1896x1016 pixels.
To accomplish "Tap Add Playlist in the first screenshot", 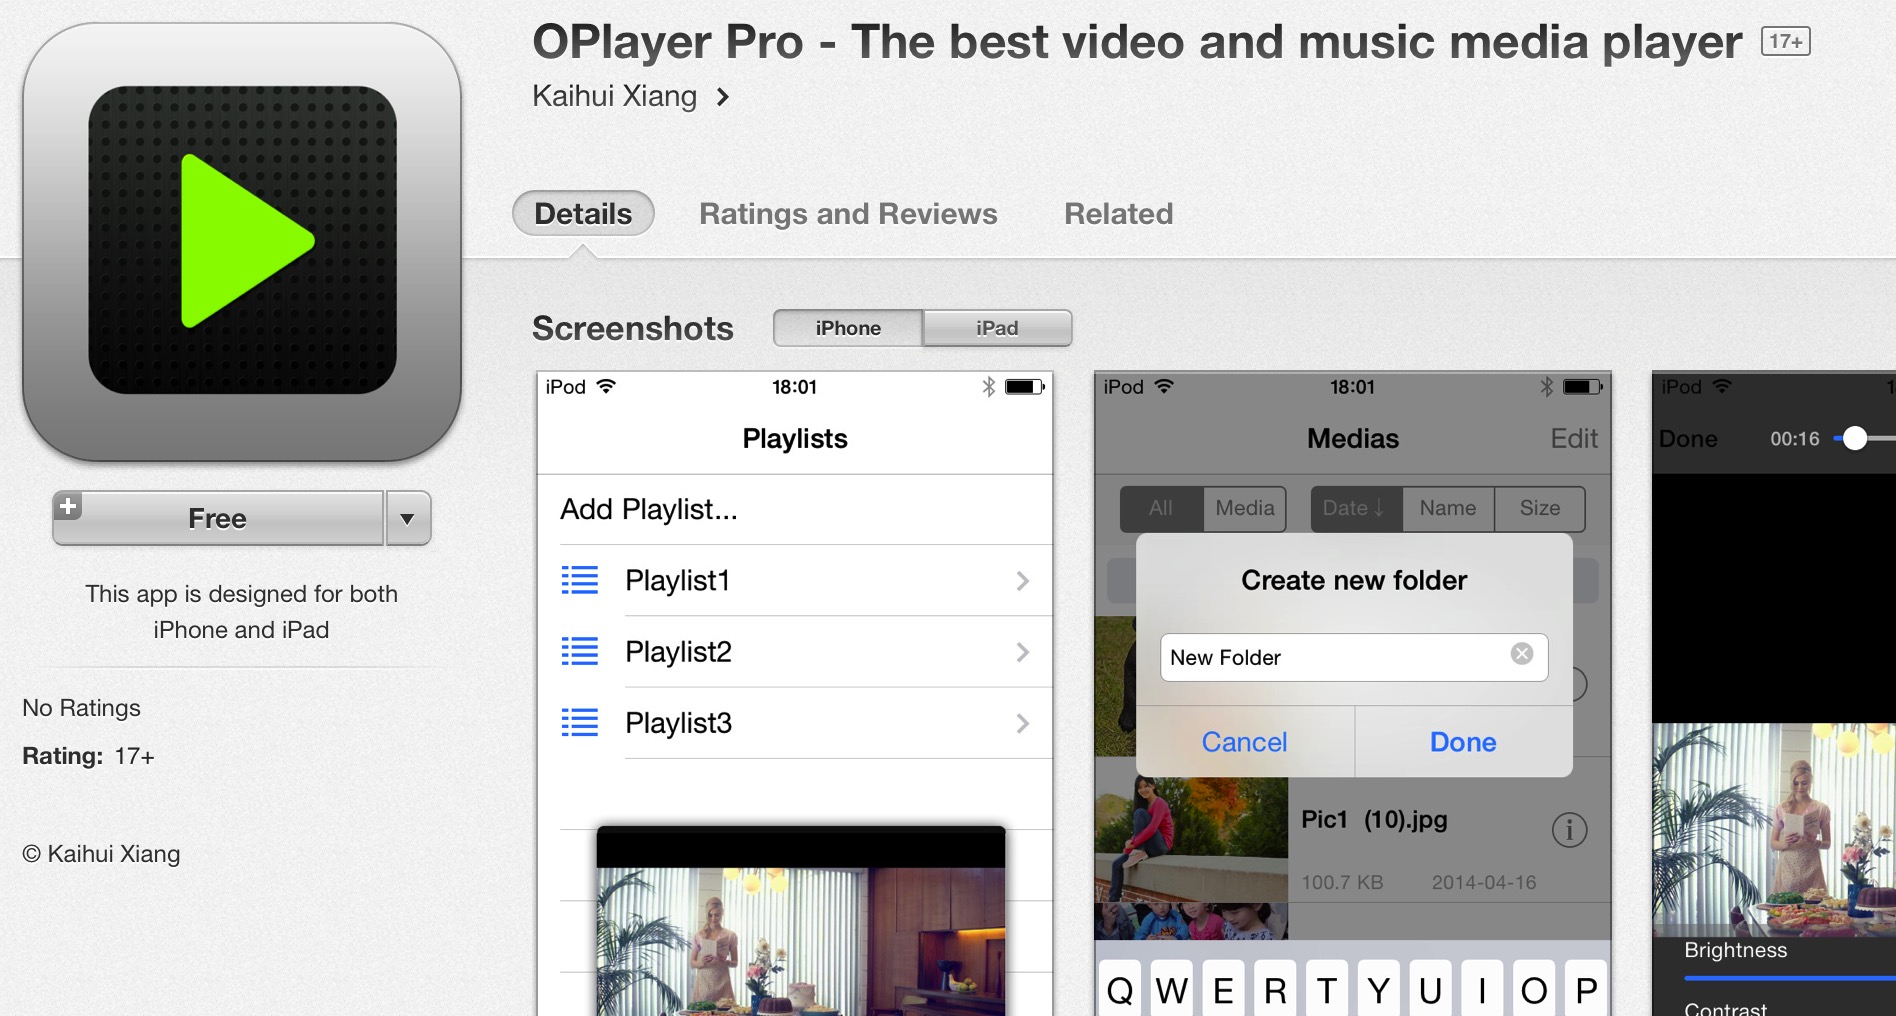I will pos(648,510).
